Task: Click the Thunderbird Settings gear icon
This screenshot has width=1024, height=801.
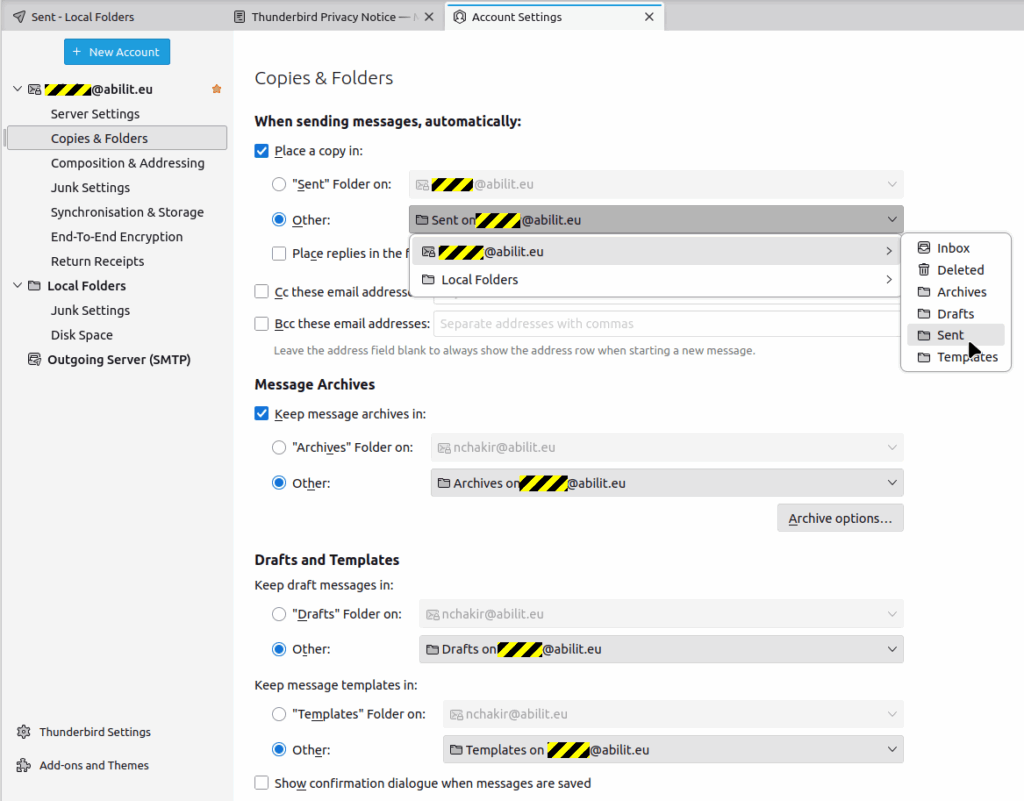Action: click(24, 732)
